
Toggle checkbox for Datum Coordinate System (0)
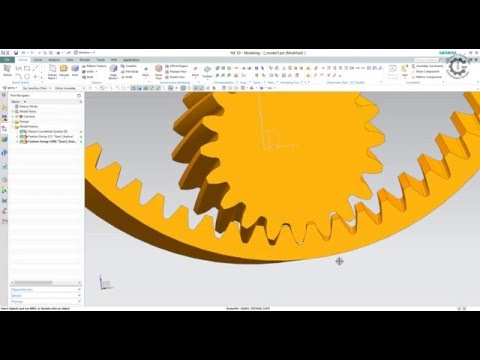[x=23, y=132]
